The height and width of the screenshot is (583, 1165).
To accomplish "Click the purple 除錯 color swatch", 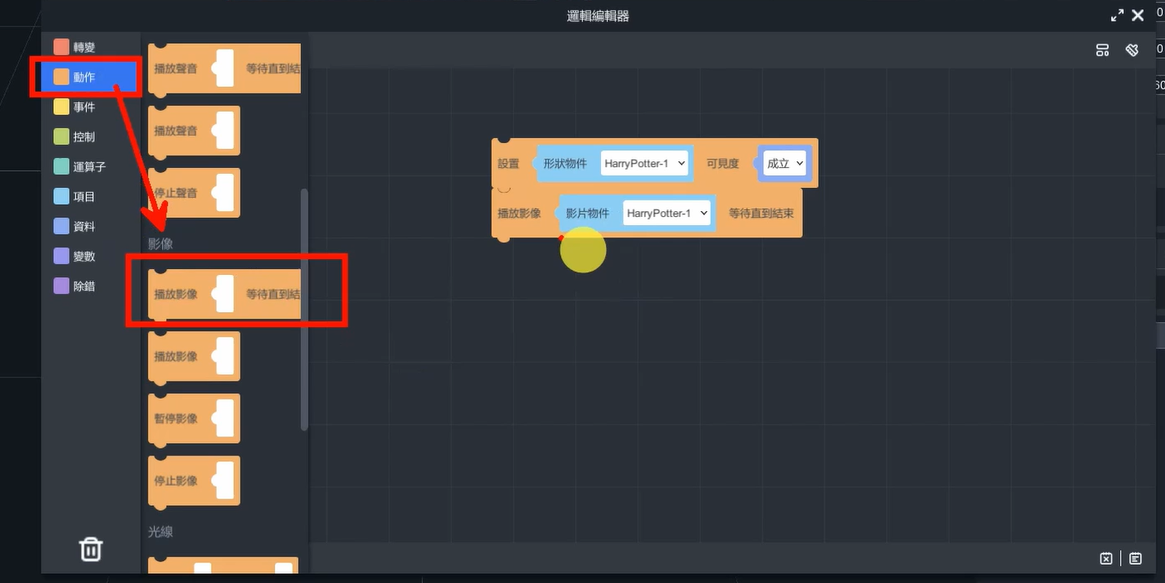I will (61, 286).
